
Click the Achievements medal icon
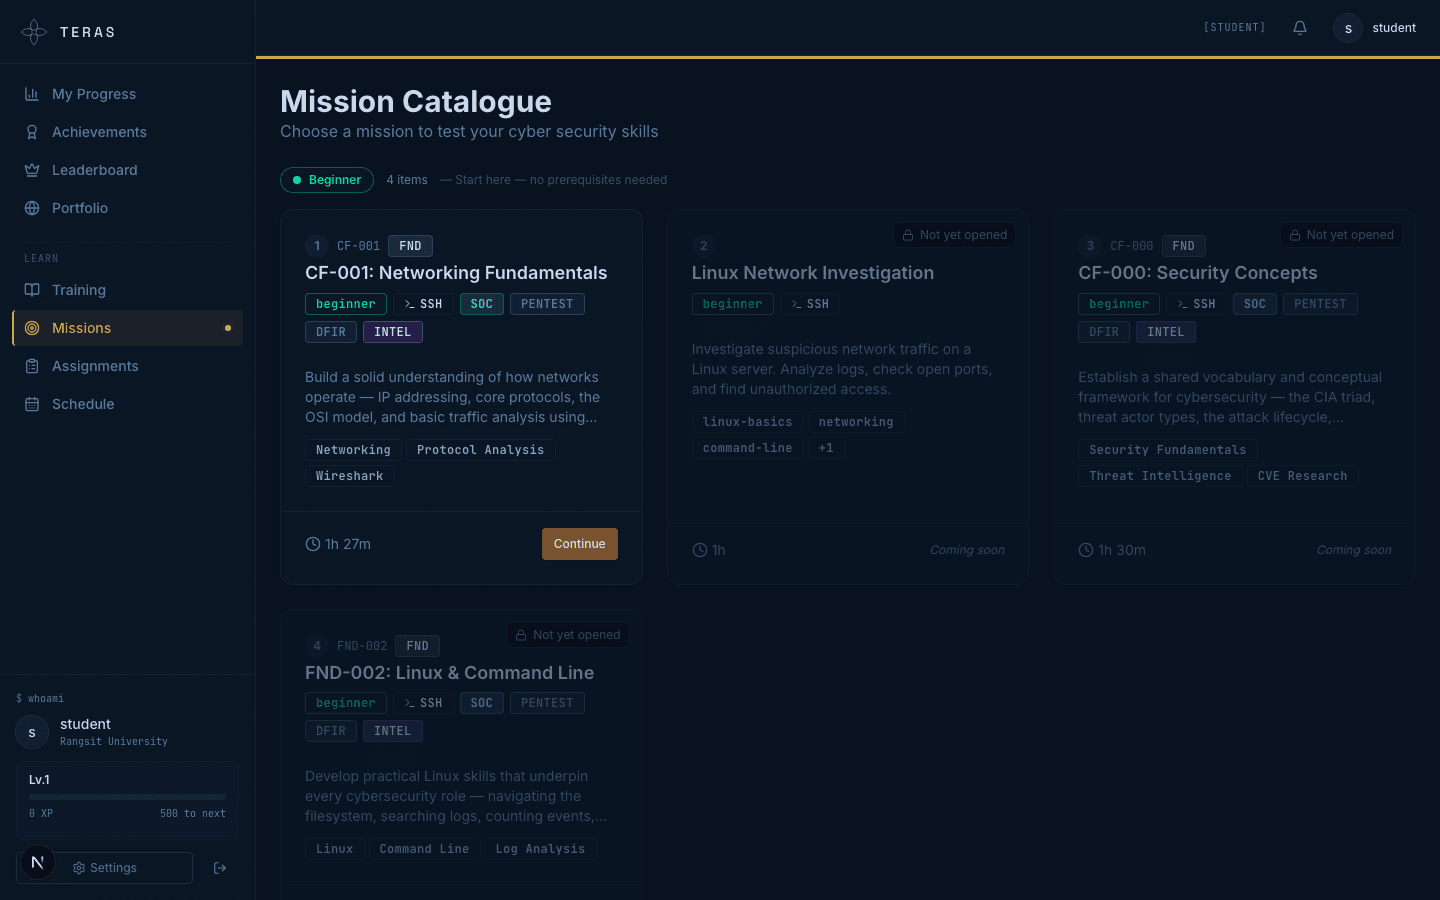32,132
